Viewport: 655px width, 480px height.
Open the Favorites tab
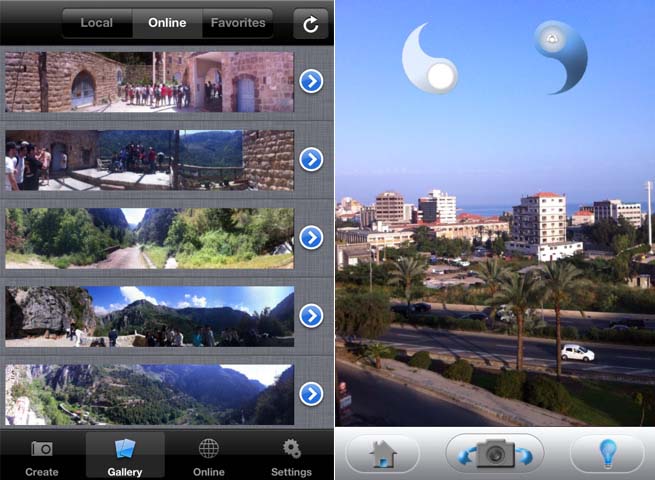(238, 23)
